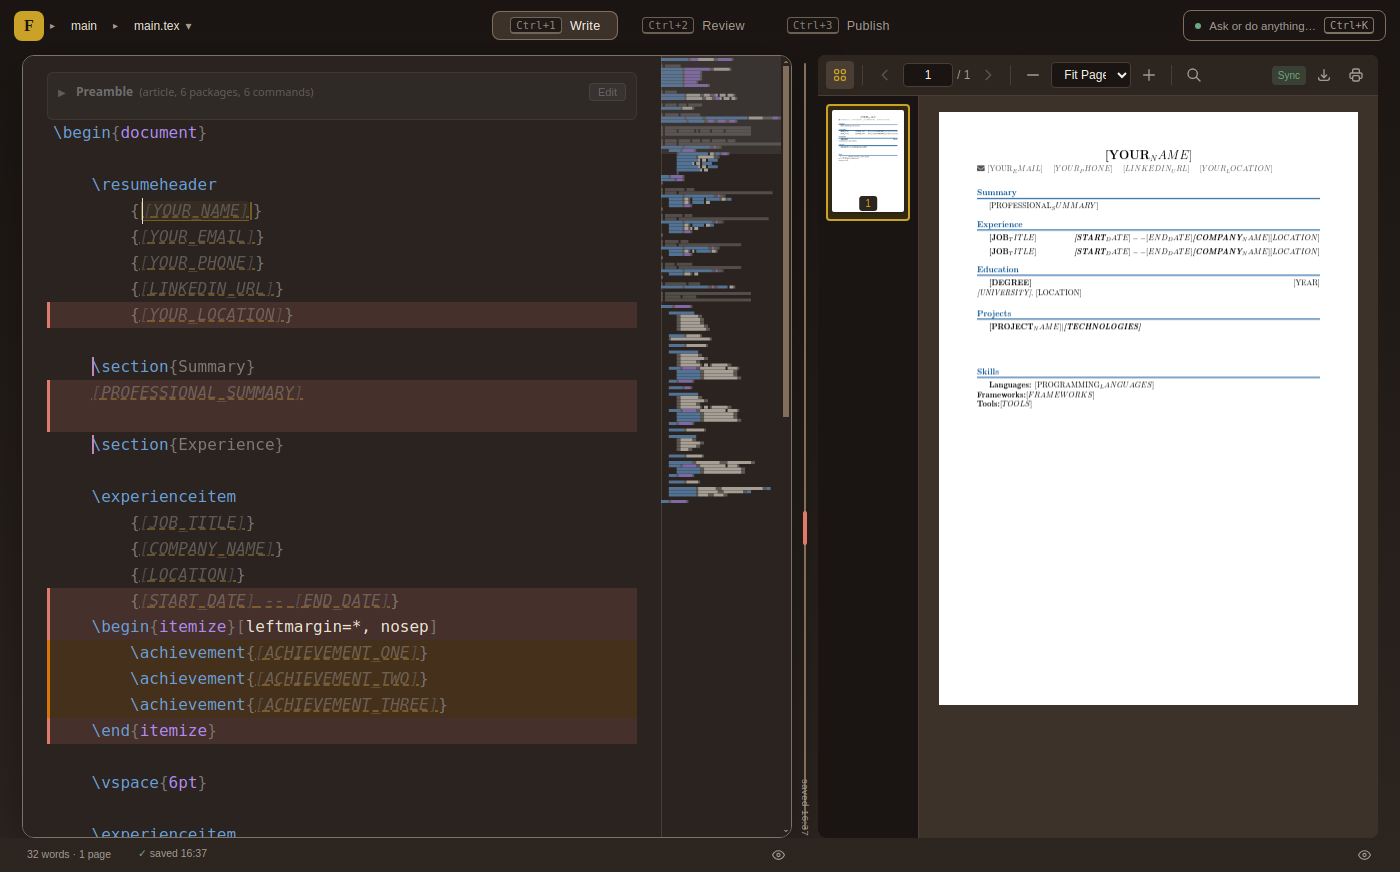Image resolution: width=1400 pixels, height=872 pixels.
Task: Click the [LINKEDIN_URL] placeholder in editor
Action: [207, 289]
